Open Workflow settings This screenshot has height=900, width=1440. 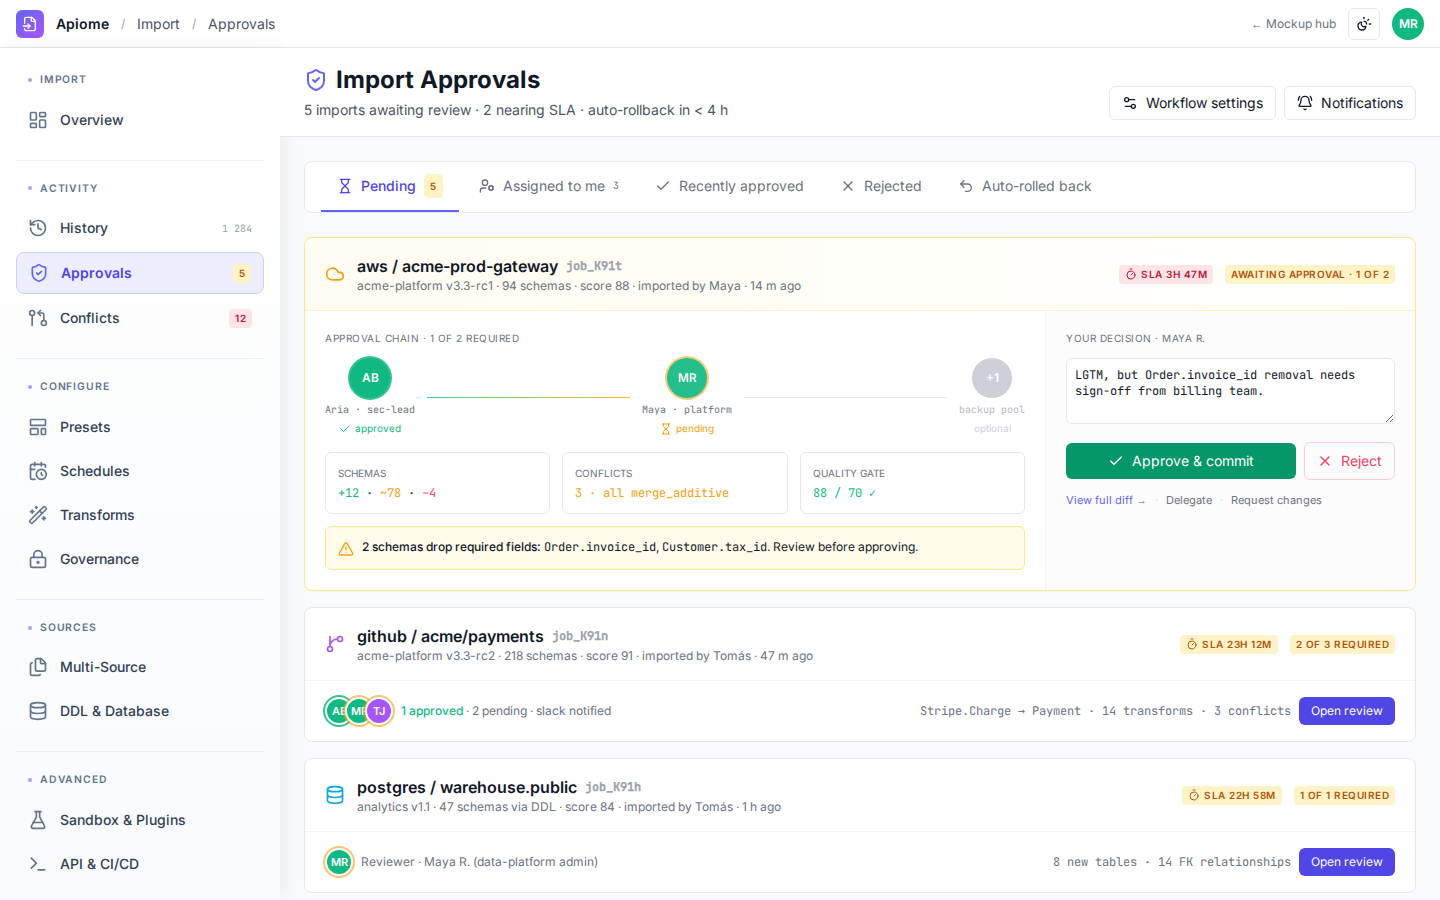(1192, 103)
